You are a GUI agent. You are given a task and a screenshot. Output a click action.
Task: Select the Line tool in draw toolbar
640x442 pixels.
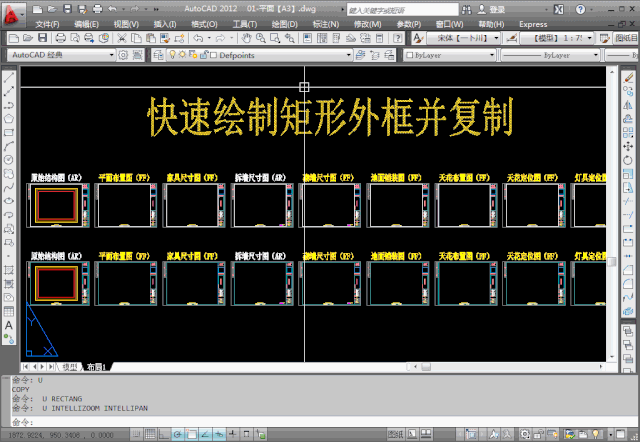click(x=9, y=78)
